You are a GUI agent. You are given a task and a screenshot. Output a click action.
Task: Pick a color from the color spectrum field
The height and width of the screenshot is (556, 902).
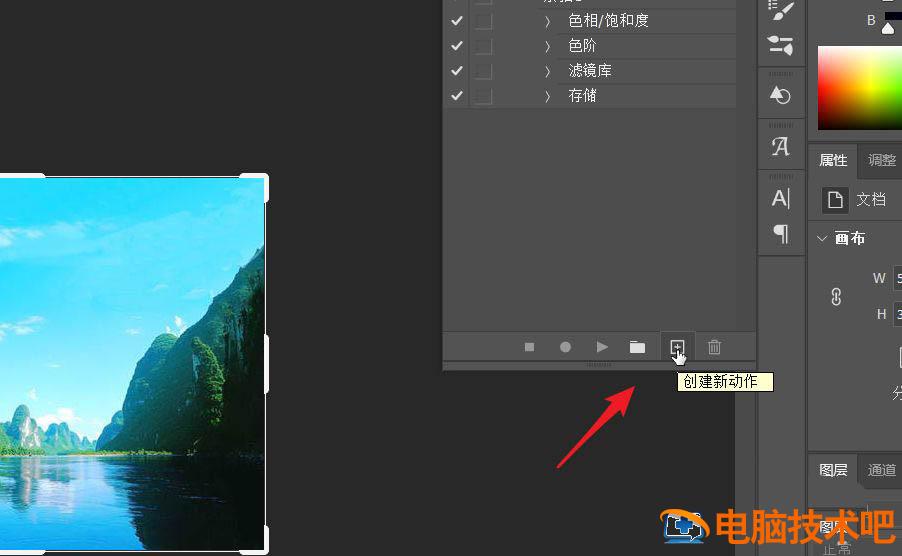tap(860, 88)
